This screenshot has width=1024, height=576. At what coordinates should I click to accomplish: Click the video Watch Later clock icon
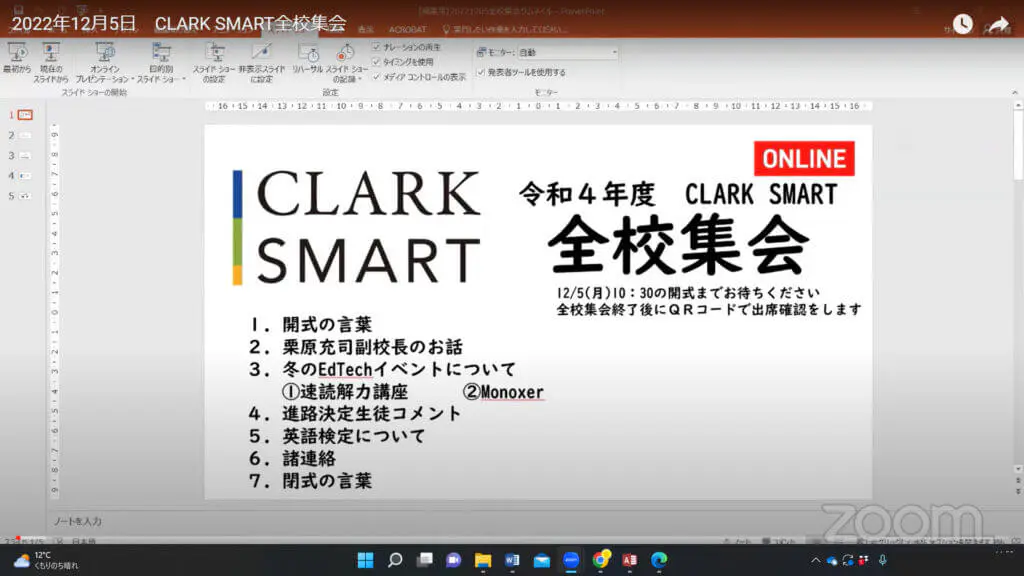(x=962, y=24)
